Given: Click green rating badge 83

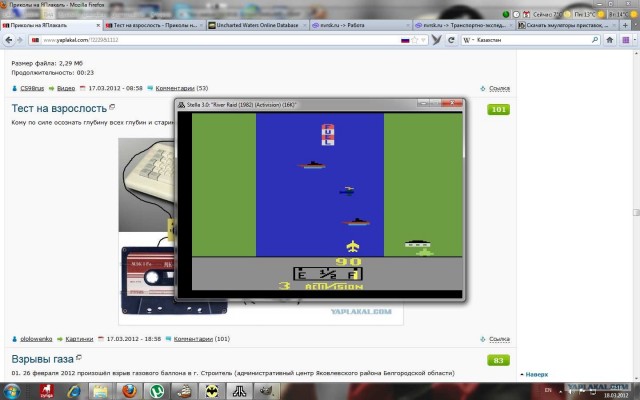Looking at the screenshot, I should [498, 360].
